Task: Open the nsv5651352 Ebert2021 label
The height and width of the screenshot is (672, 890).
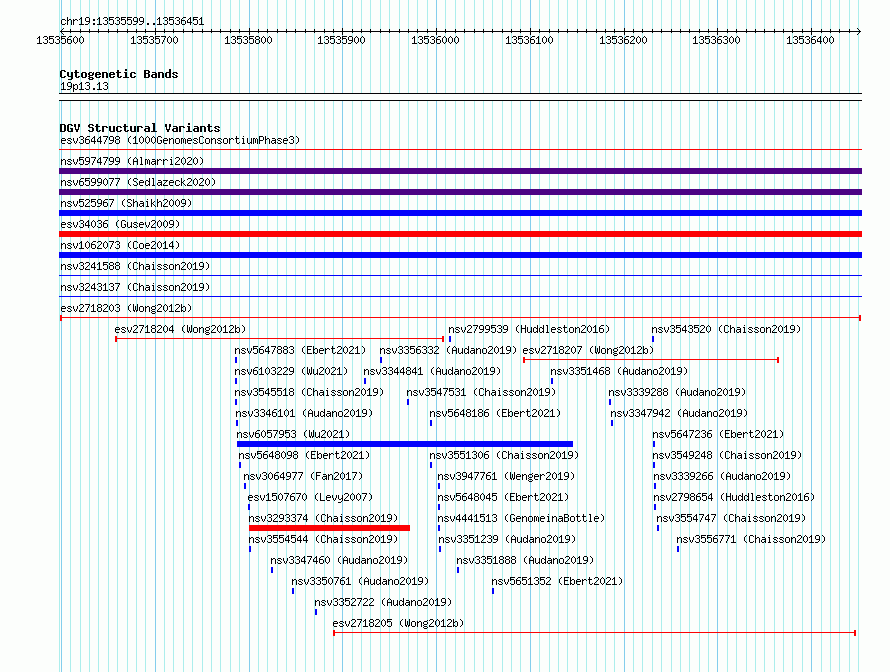Action: pos(557,581)
